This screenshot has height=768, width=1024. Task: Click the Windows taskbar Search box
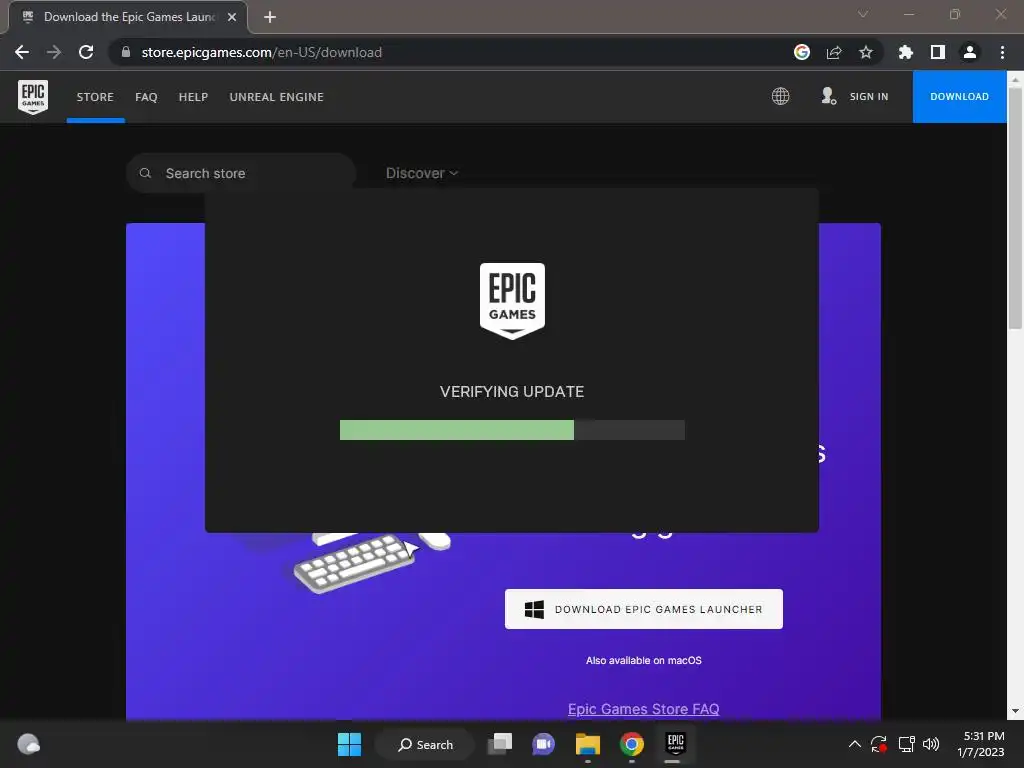pyautogui.click(x=425, y=744)
